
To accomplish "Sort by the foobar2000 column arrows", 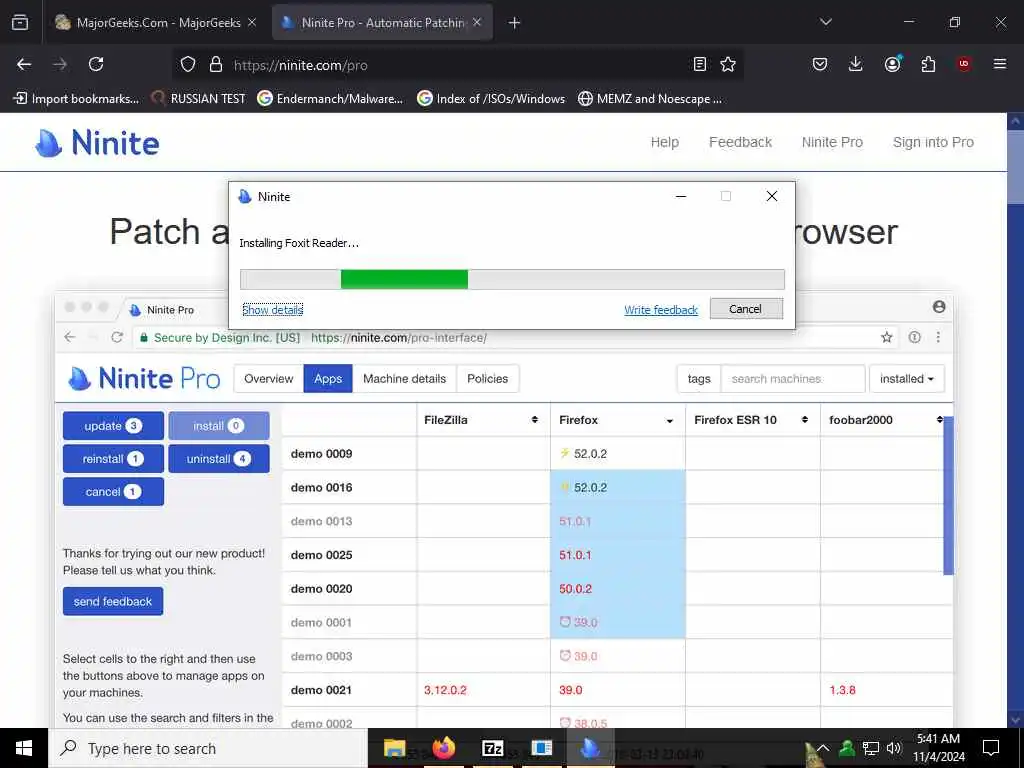I will tap(939, 420).
